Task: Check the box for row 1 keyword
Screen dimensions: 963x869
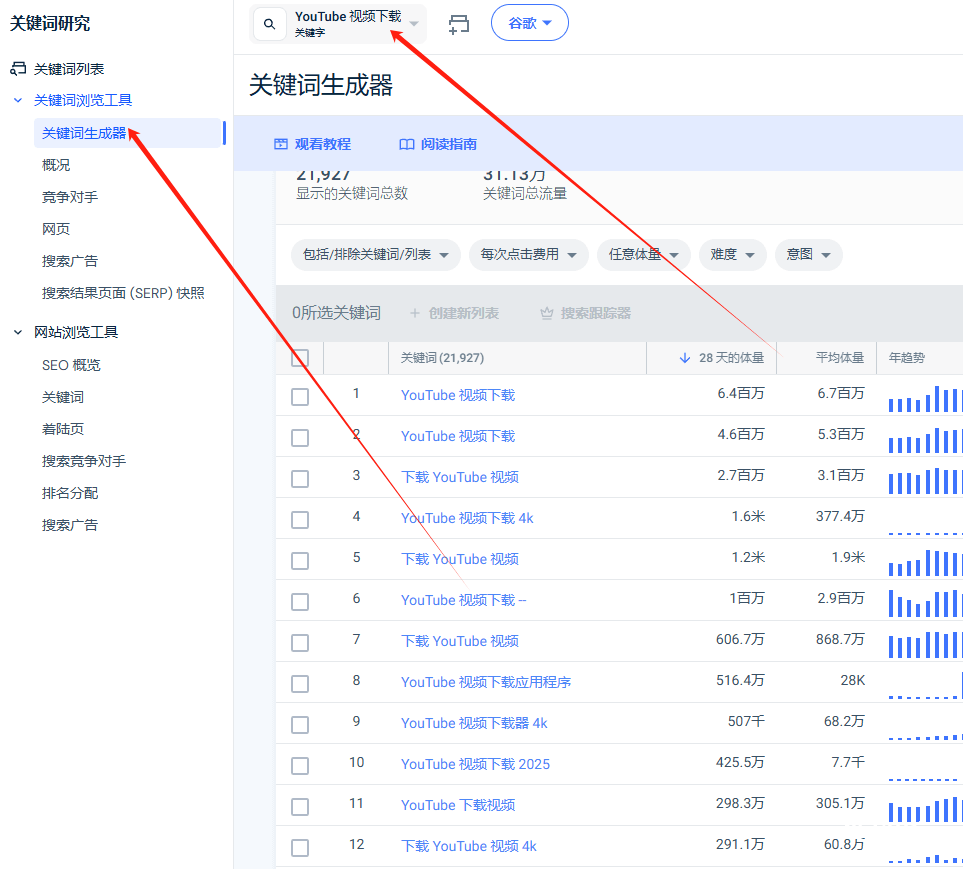Action: [x=300, y=397]
